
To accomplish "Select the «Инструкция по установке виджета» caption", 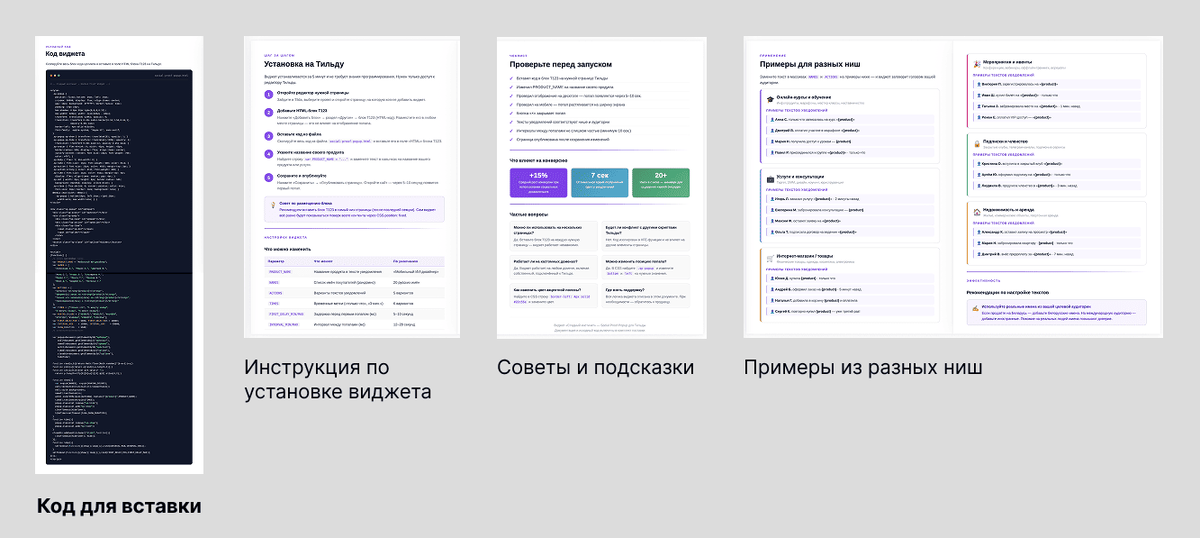I will [x=338, y=380].
